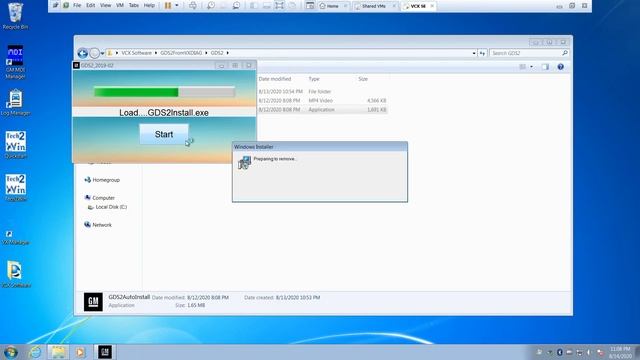Expand the dropdown next to pause icon
The image size is (640, 360).
[x=177, y=6]
